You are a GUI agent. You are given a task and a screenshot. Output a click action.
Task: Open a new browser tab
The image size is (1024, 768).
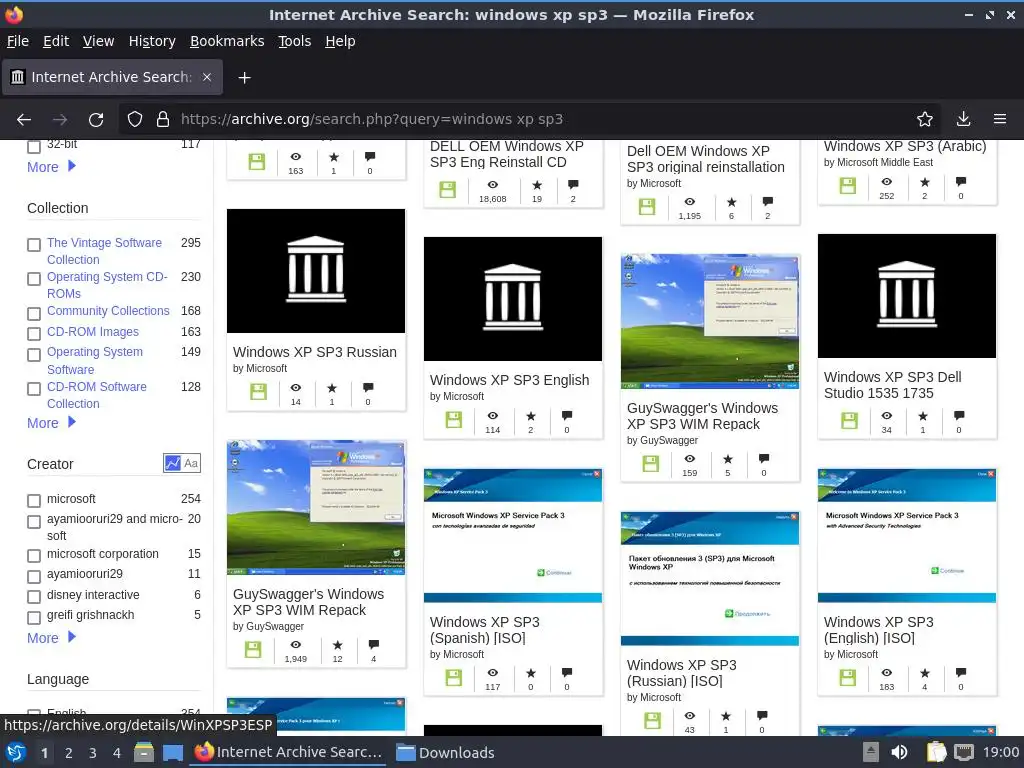coord(244,78)
